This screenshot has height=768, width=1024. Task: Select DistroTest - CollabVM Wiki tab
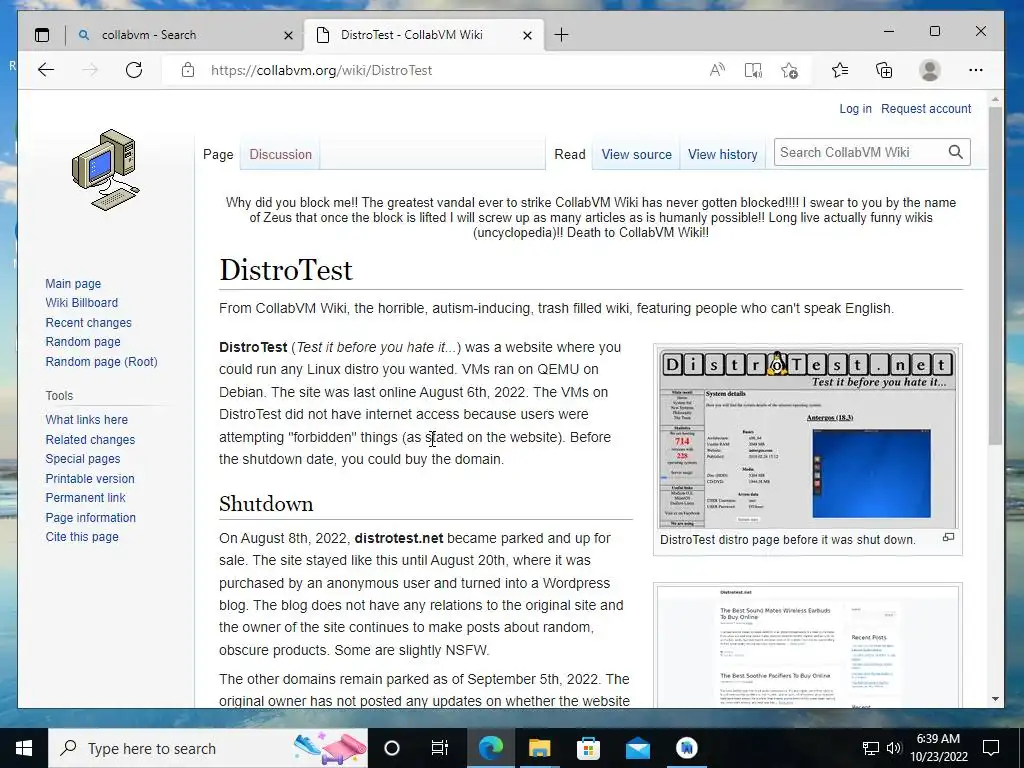[x=421, y=35]
